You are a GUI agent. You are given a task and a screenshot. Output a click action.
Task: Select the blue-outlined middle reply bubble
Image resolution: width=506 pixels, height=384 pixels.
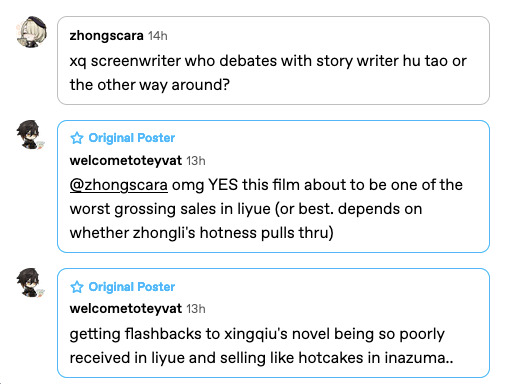point(273,186)
